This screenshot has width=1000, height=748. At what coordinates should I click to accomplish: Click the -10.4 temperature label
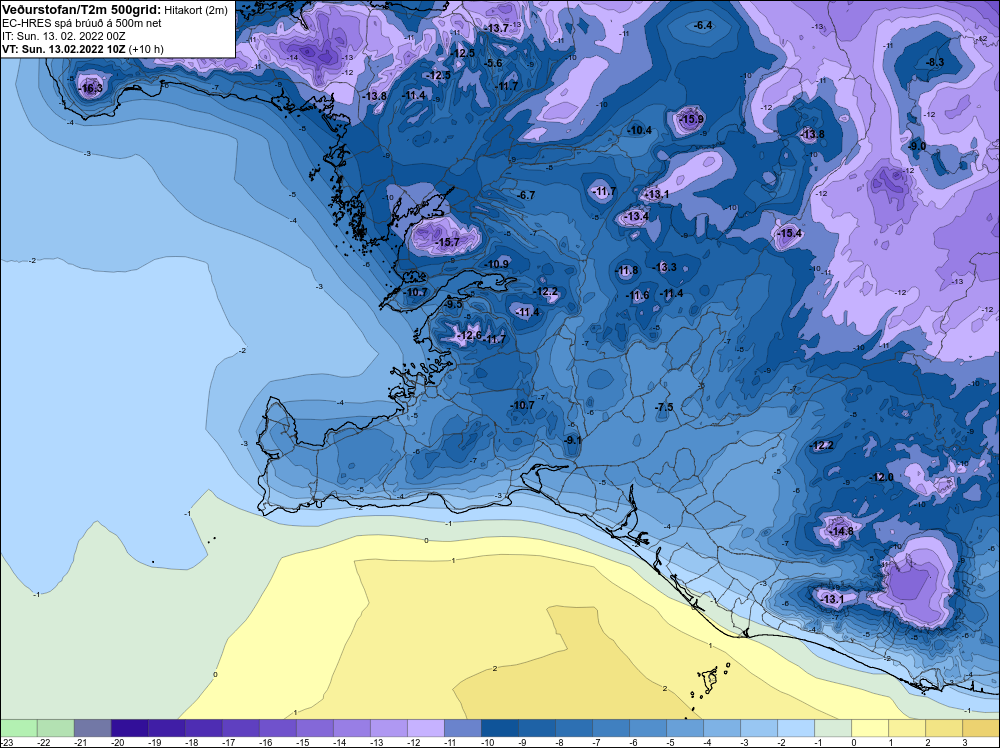click(639, 130)
